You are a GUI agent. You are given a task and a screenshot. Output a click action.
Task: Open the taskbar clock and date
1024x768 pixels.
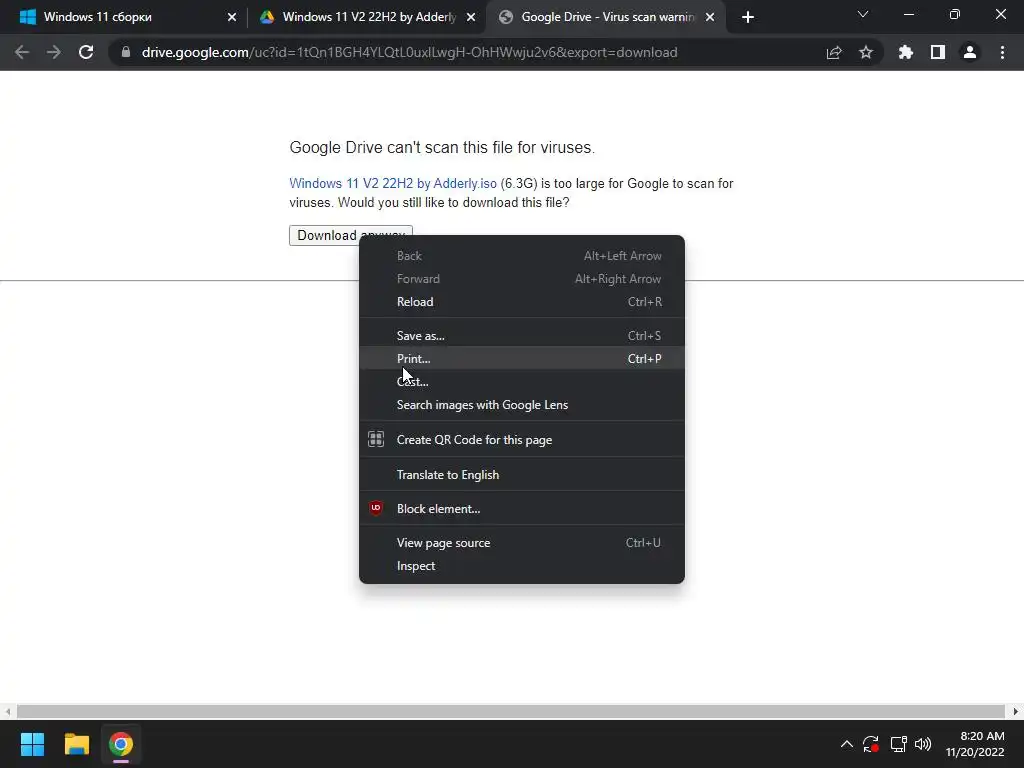point(975,744)
